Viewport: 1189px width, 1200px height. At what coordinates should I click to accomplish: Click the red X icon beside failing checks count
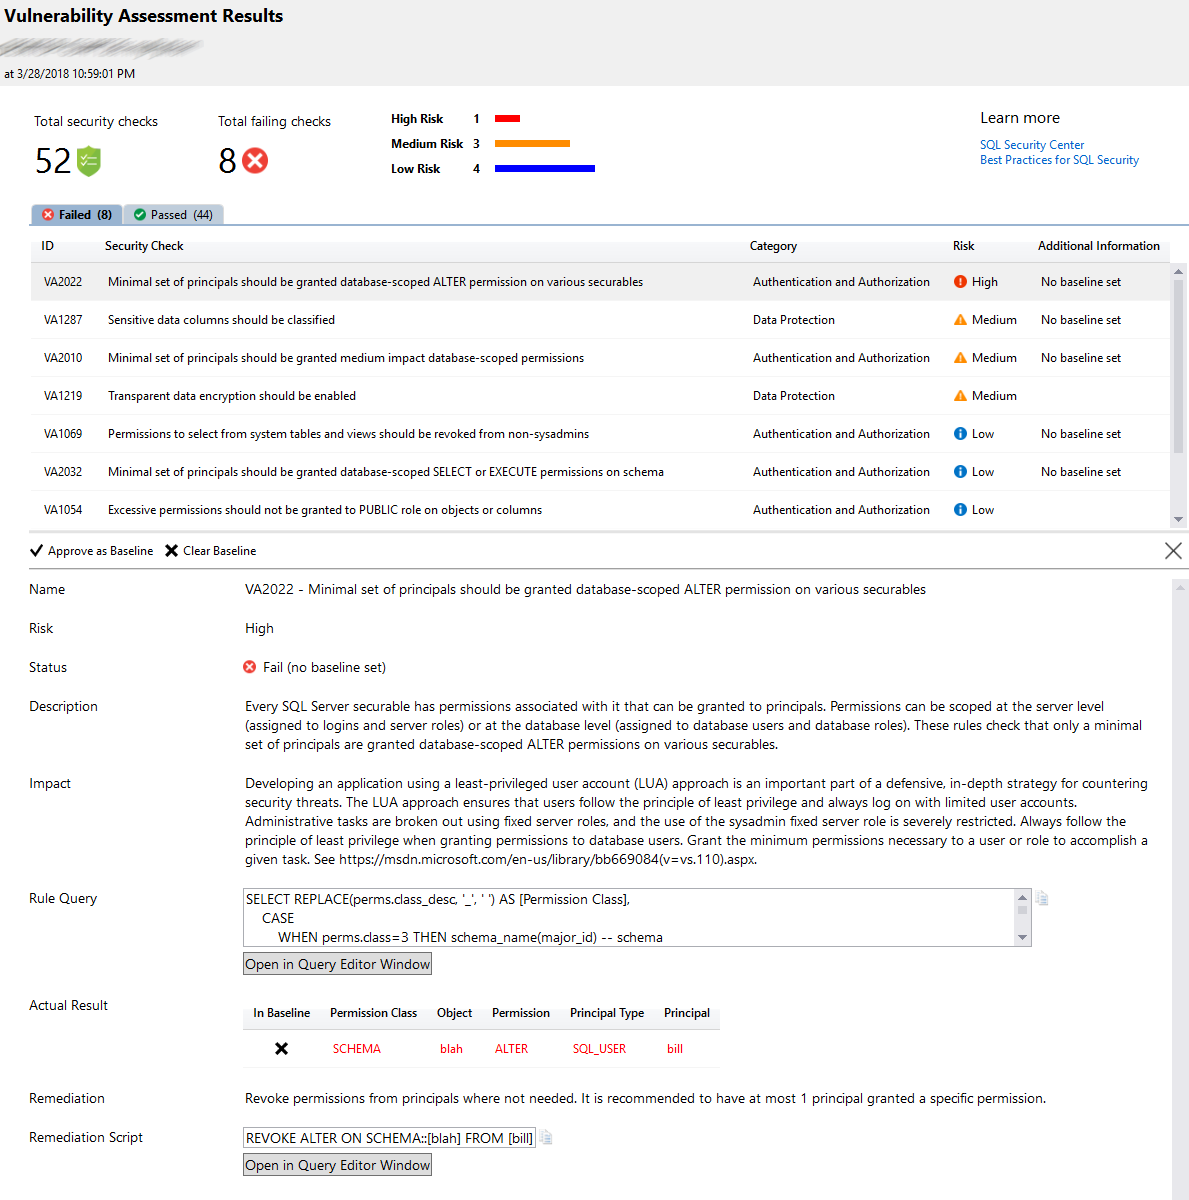[253, 160]
